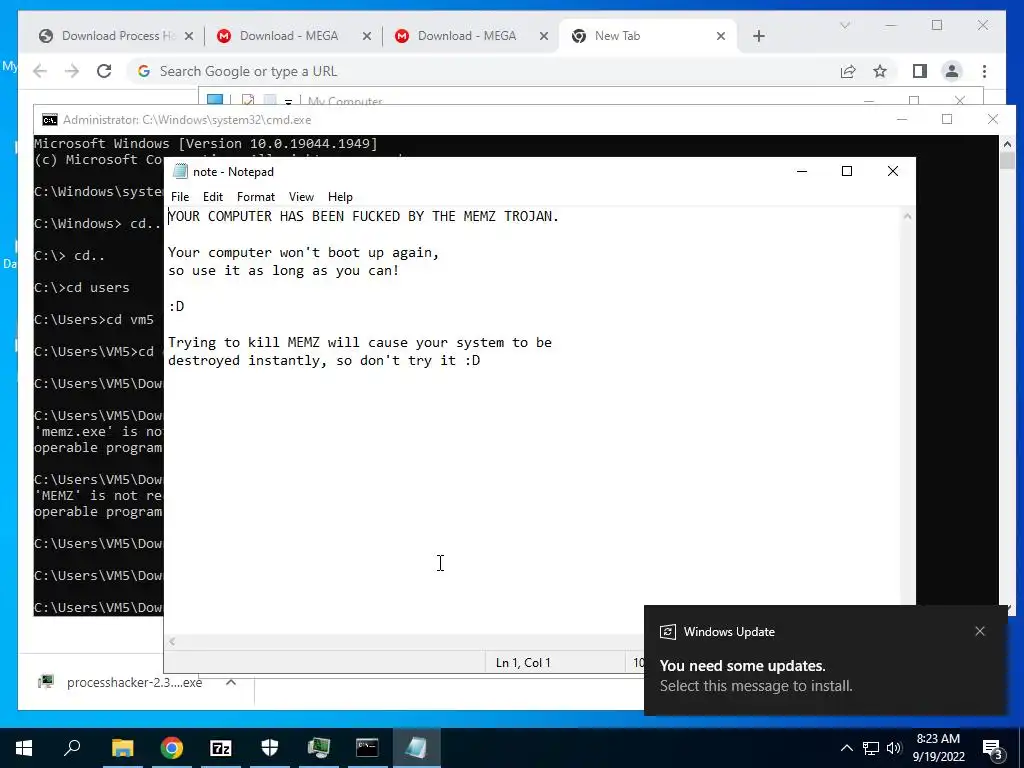Bookmark page with star icon

(880, 71)
